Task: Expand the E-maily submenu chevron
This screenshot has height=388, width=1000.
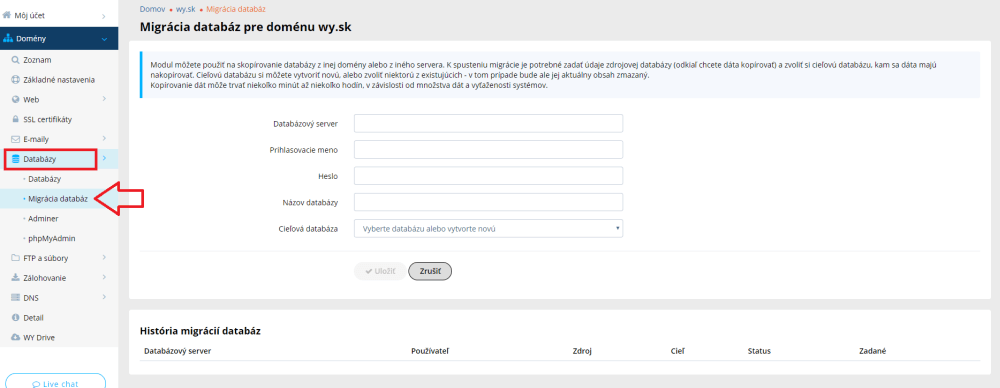Action: (104, 139)
